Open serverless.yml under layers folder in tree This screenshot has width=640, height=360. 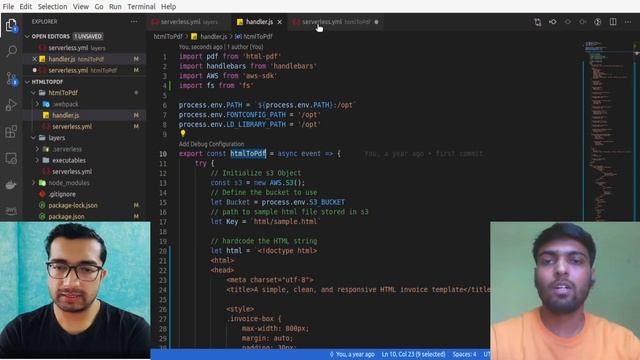(x=84, y=172)
